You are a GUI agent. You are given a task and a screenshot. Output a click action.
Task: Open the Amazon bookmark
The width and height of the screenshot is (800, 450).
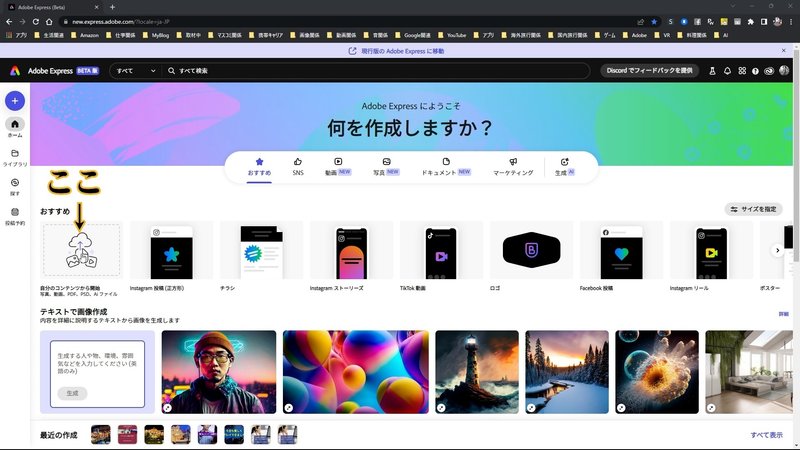tap(85, 35)
